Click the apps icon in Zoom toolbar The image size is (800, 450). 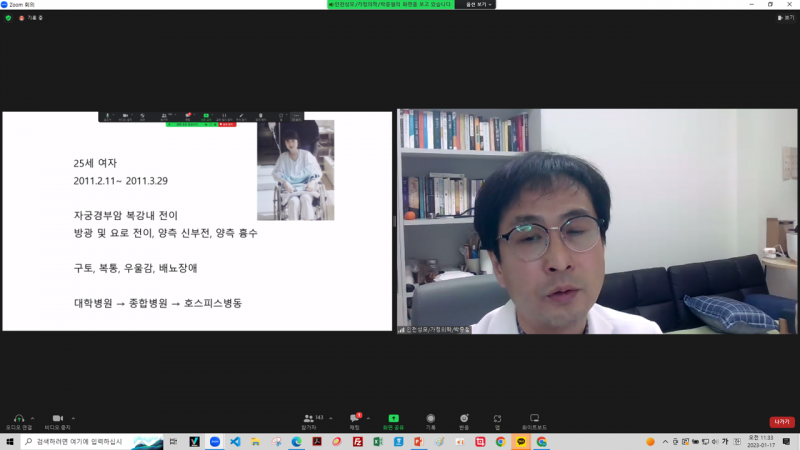tap(497, 418)
